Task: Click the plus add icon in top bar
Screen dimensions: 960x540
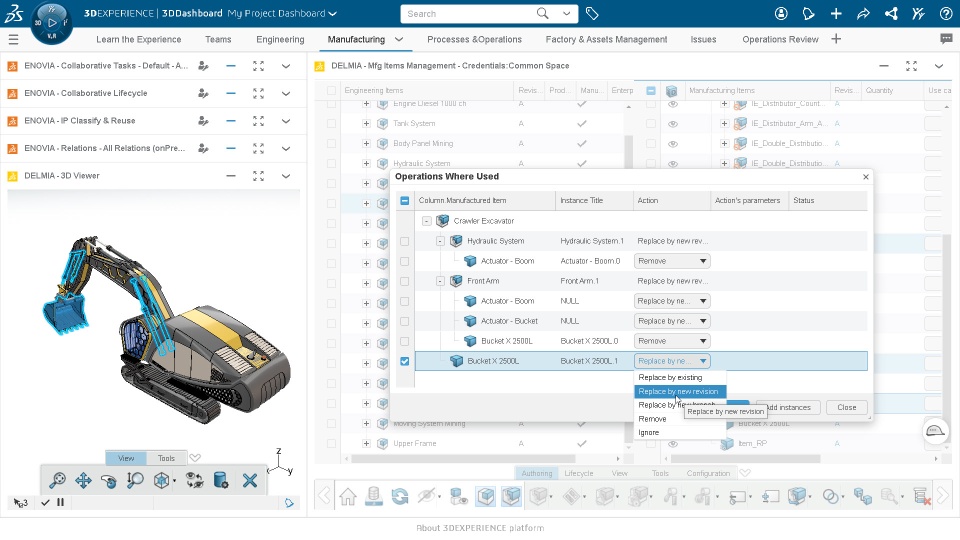Action: click(836, 13)
